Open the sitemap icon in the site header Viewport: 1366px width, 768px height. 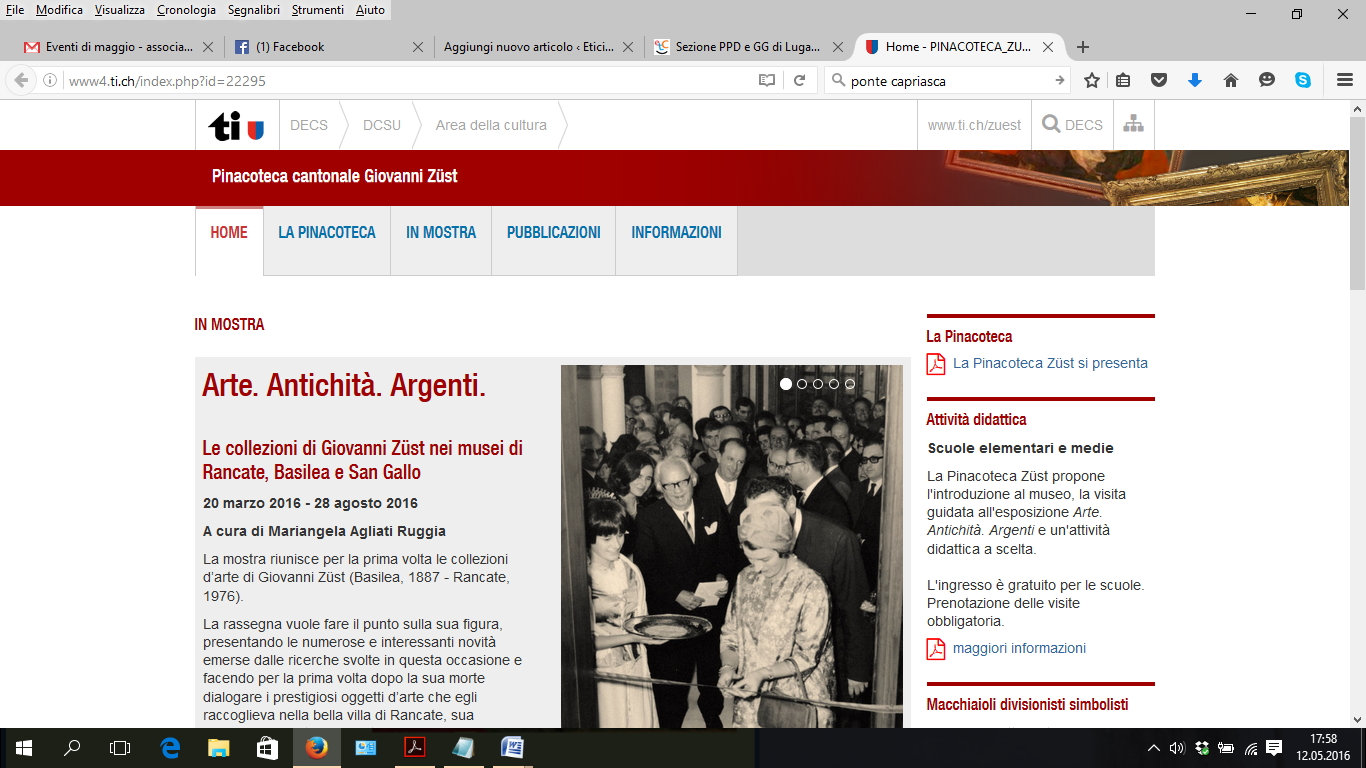pos(1133,124)
